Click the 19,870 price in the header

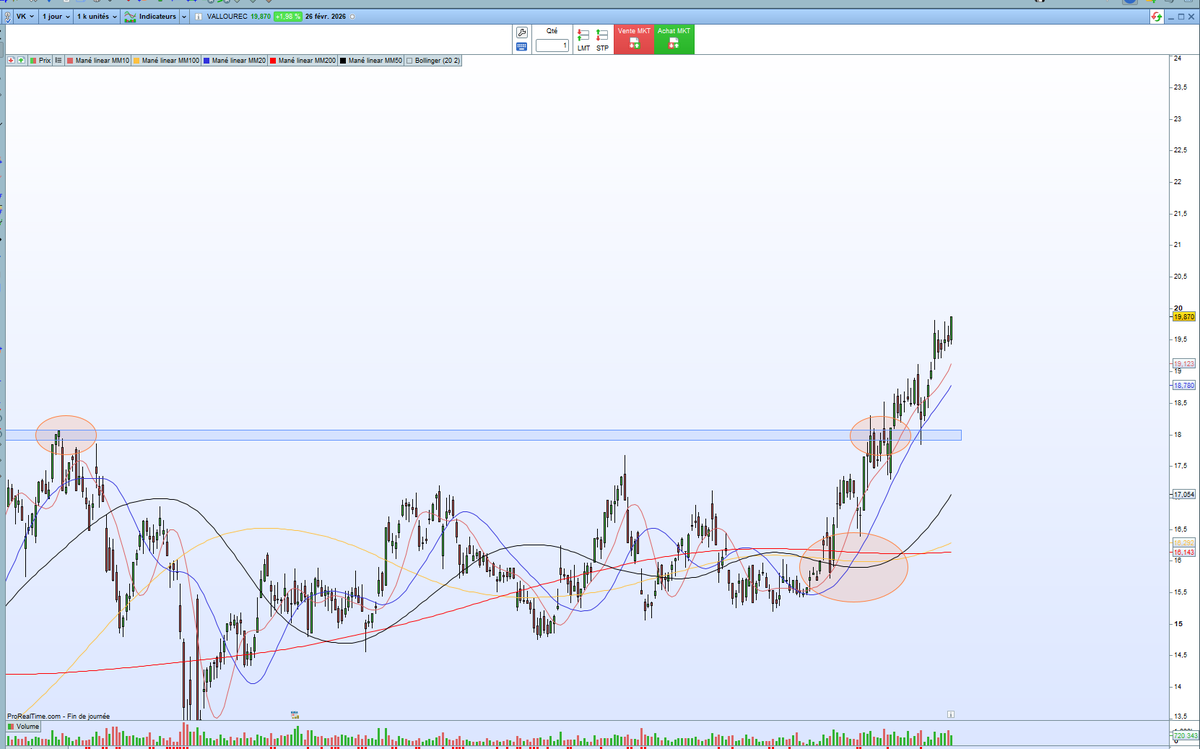tap(260, 17)
